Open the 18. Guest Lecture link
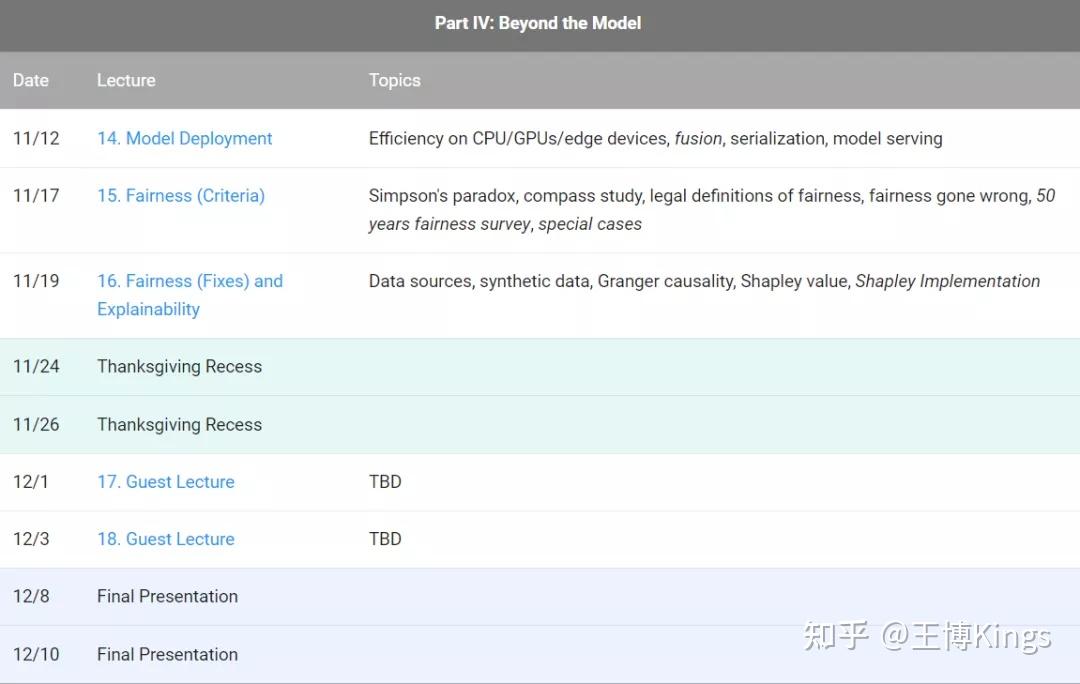Image resolution: width=1080 pixels, height=684 pixels. 165,538
